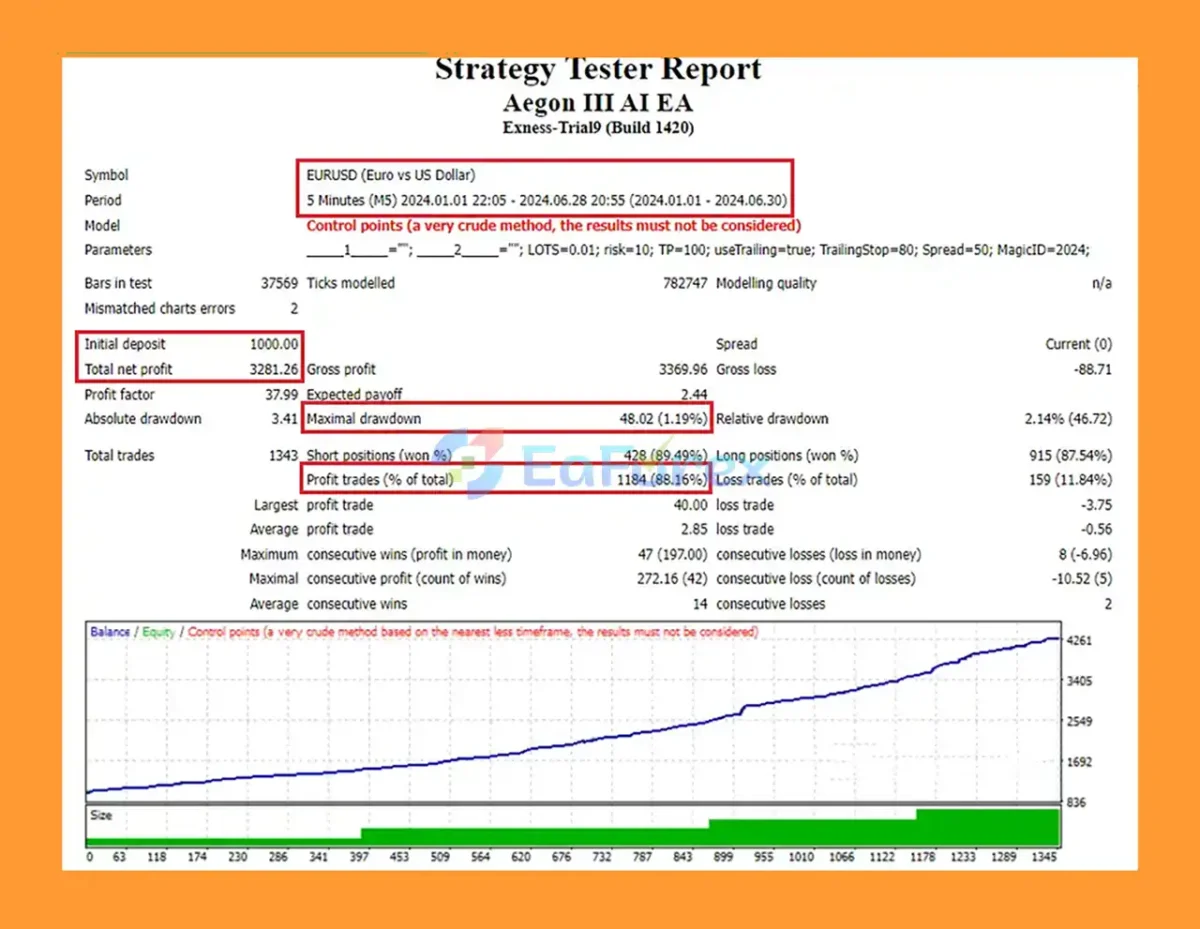This screenshot has height=929, width=1200.
Task: Select the 'Current (0)' spread value
Action: click(1078, 344)
